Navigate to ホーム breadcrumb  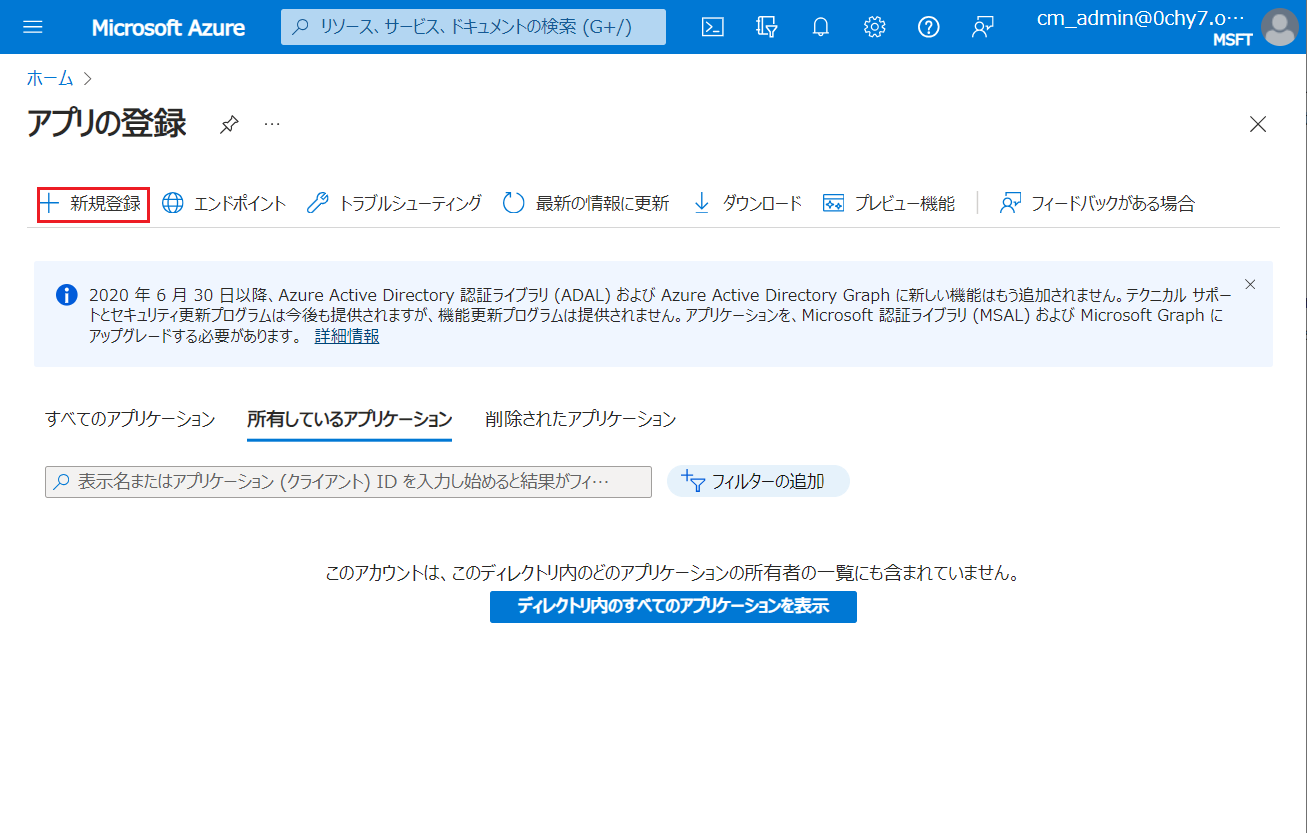coord(50,78)
